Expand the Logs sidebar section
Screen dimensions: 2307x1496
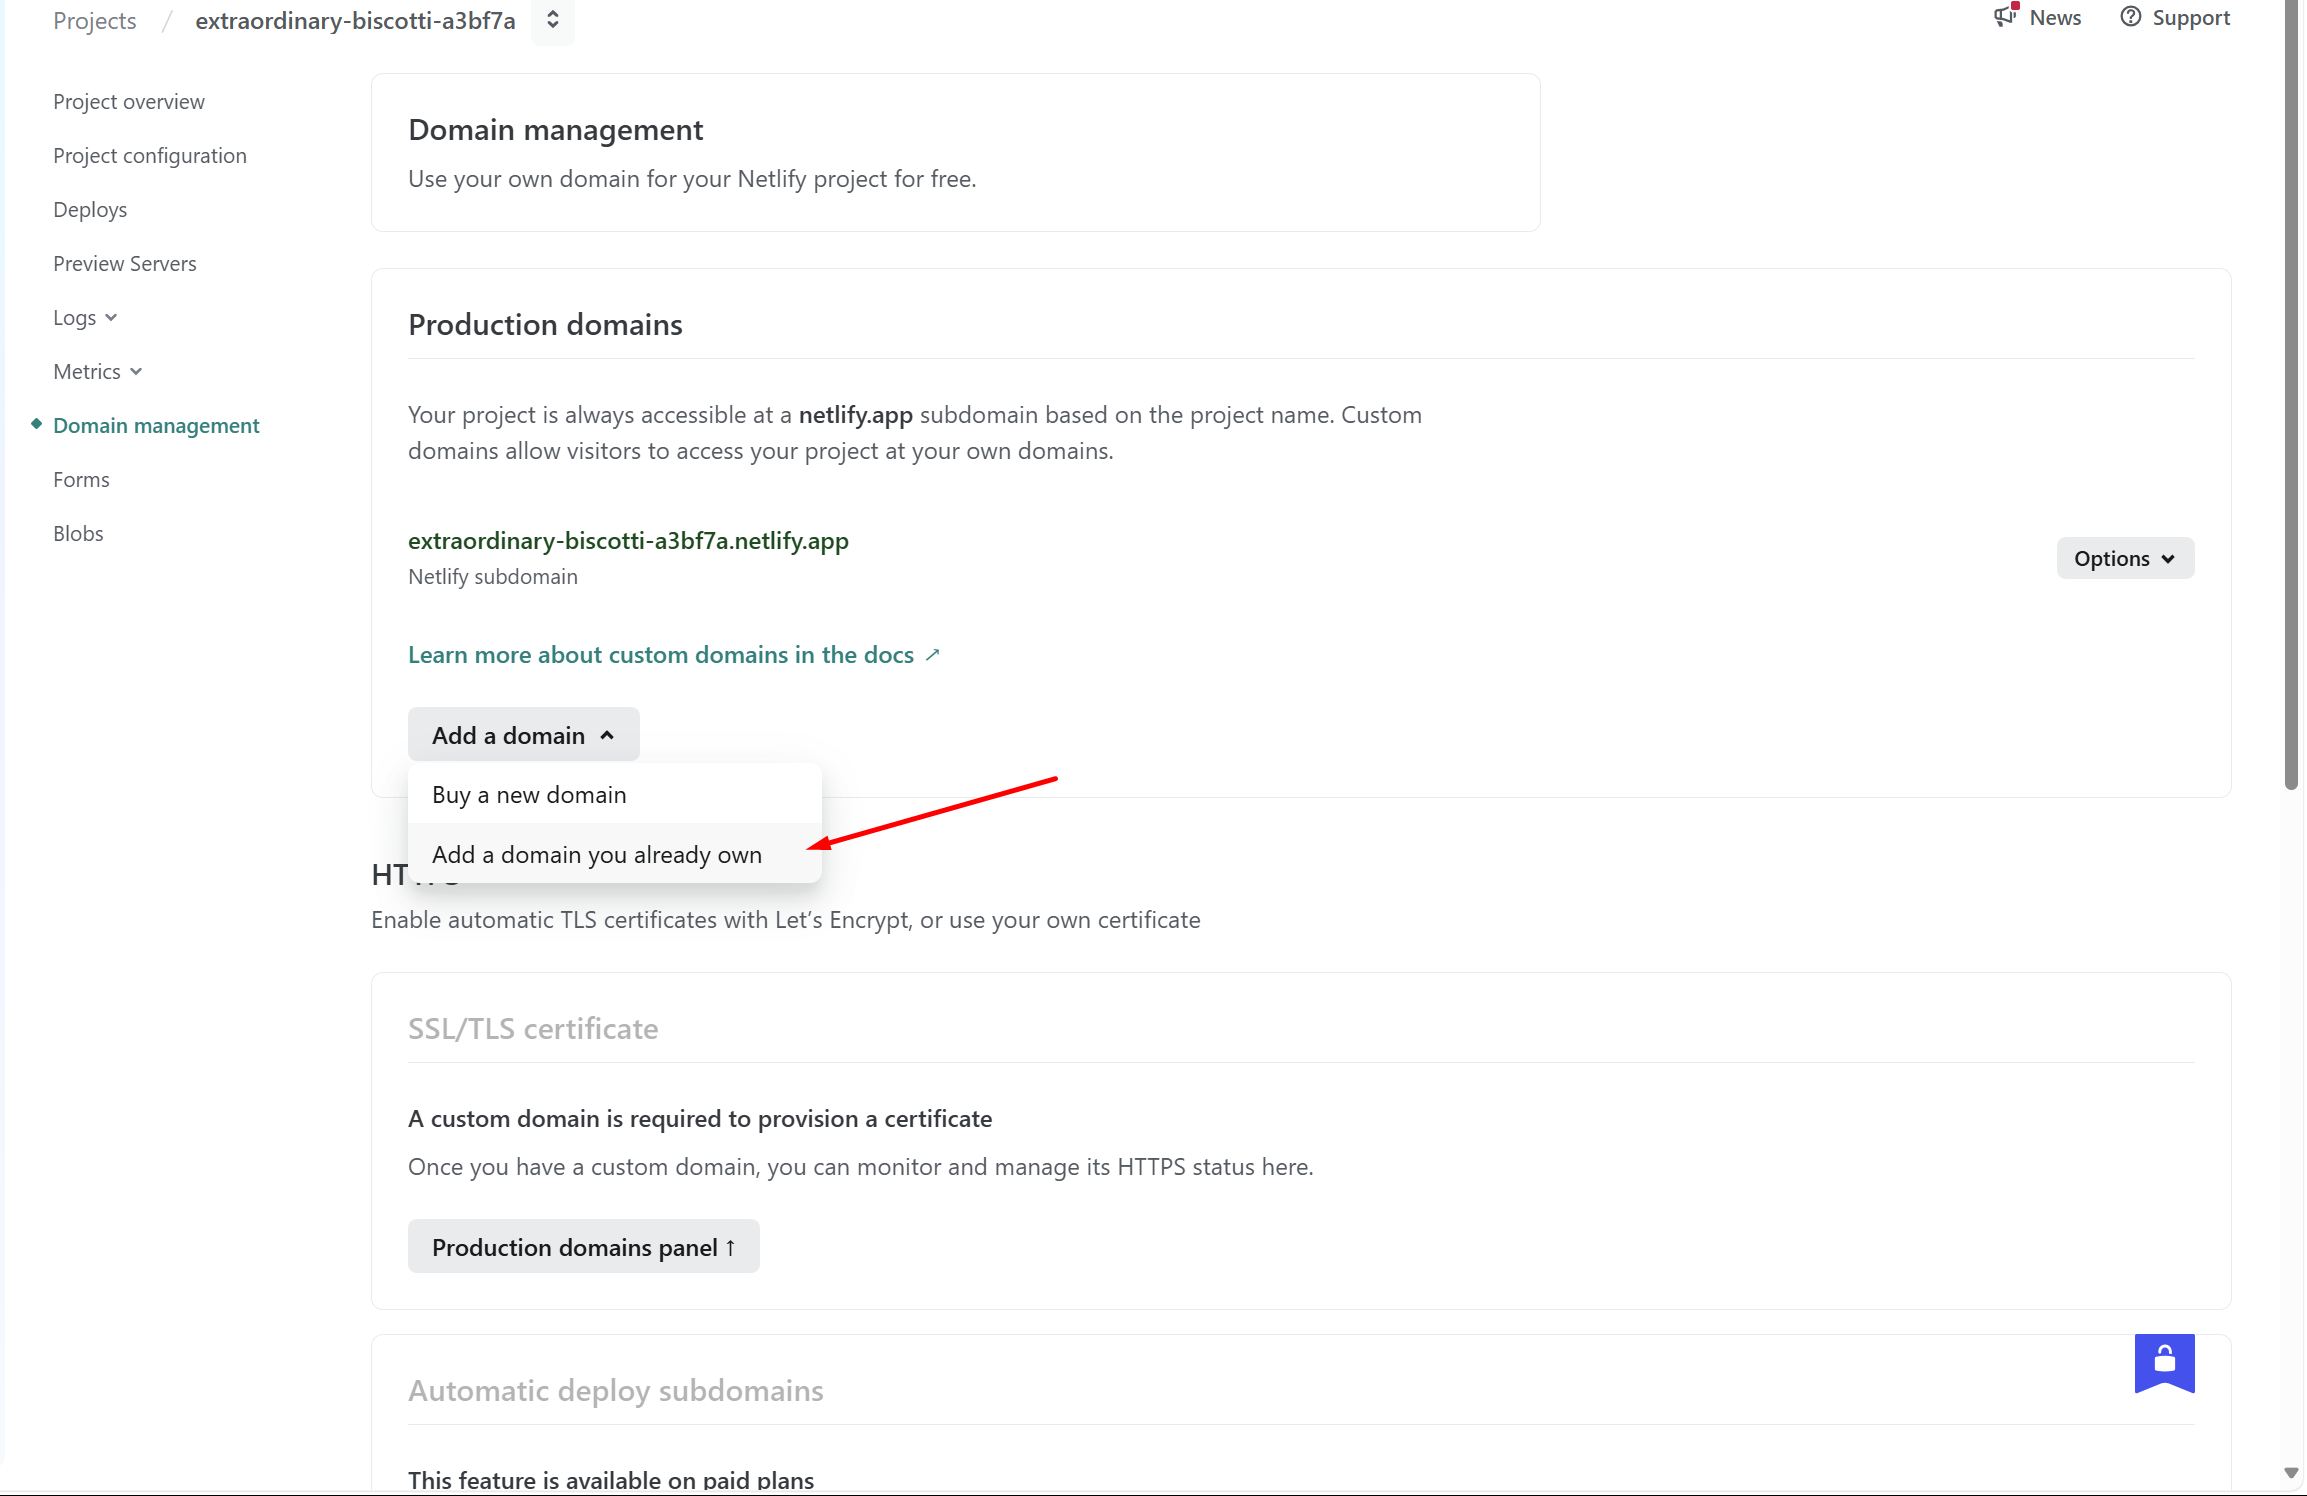click(x=85, y=318)
